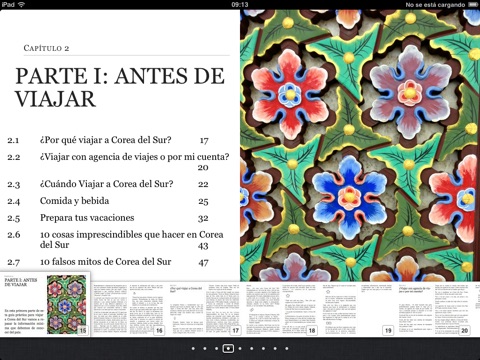Click the highlighted current chapter dot indicator
The height and width of the screenshot is (360, 480).
point(228,349)
